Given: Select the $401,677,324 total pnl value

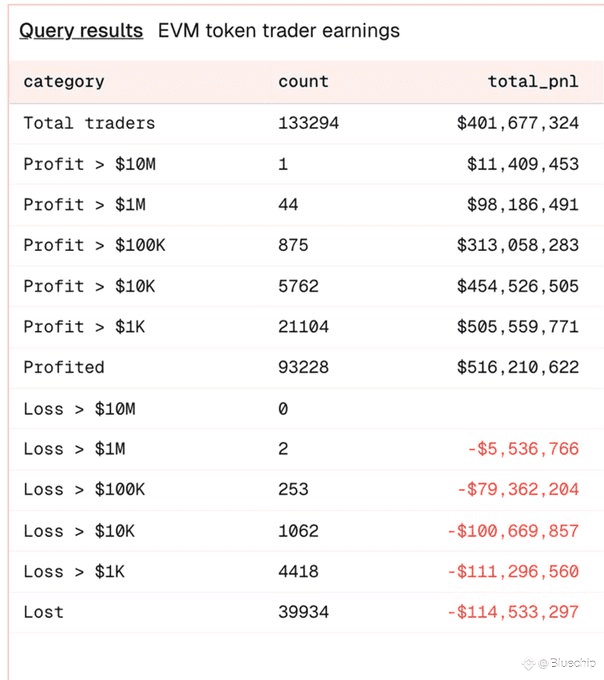Looking at the screenshot, I should [x=517, y=124].
